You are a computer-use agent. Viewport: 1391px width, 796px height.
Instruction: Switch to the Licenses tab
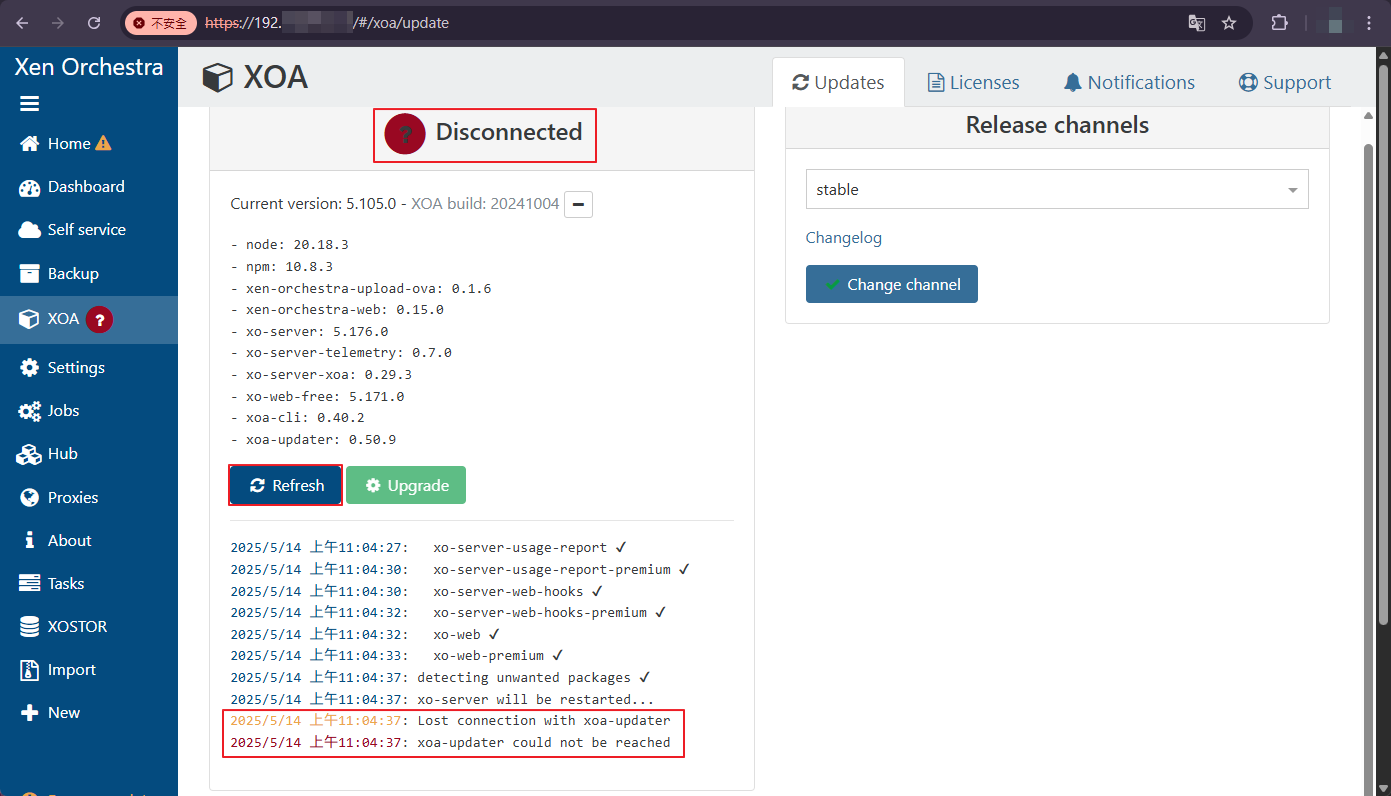(973, 83)
